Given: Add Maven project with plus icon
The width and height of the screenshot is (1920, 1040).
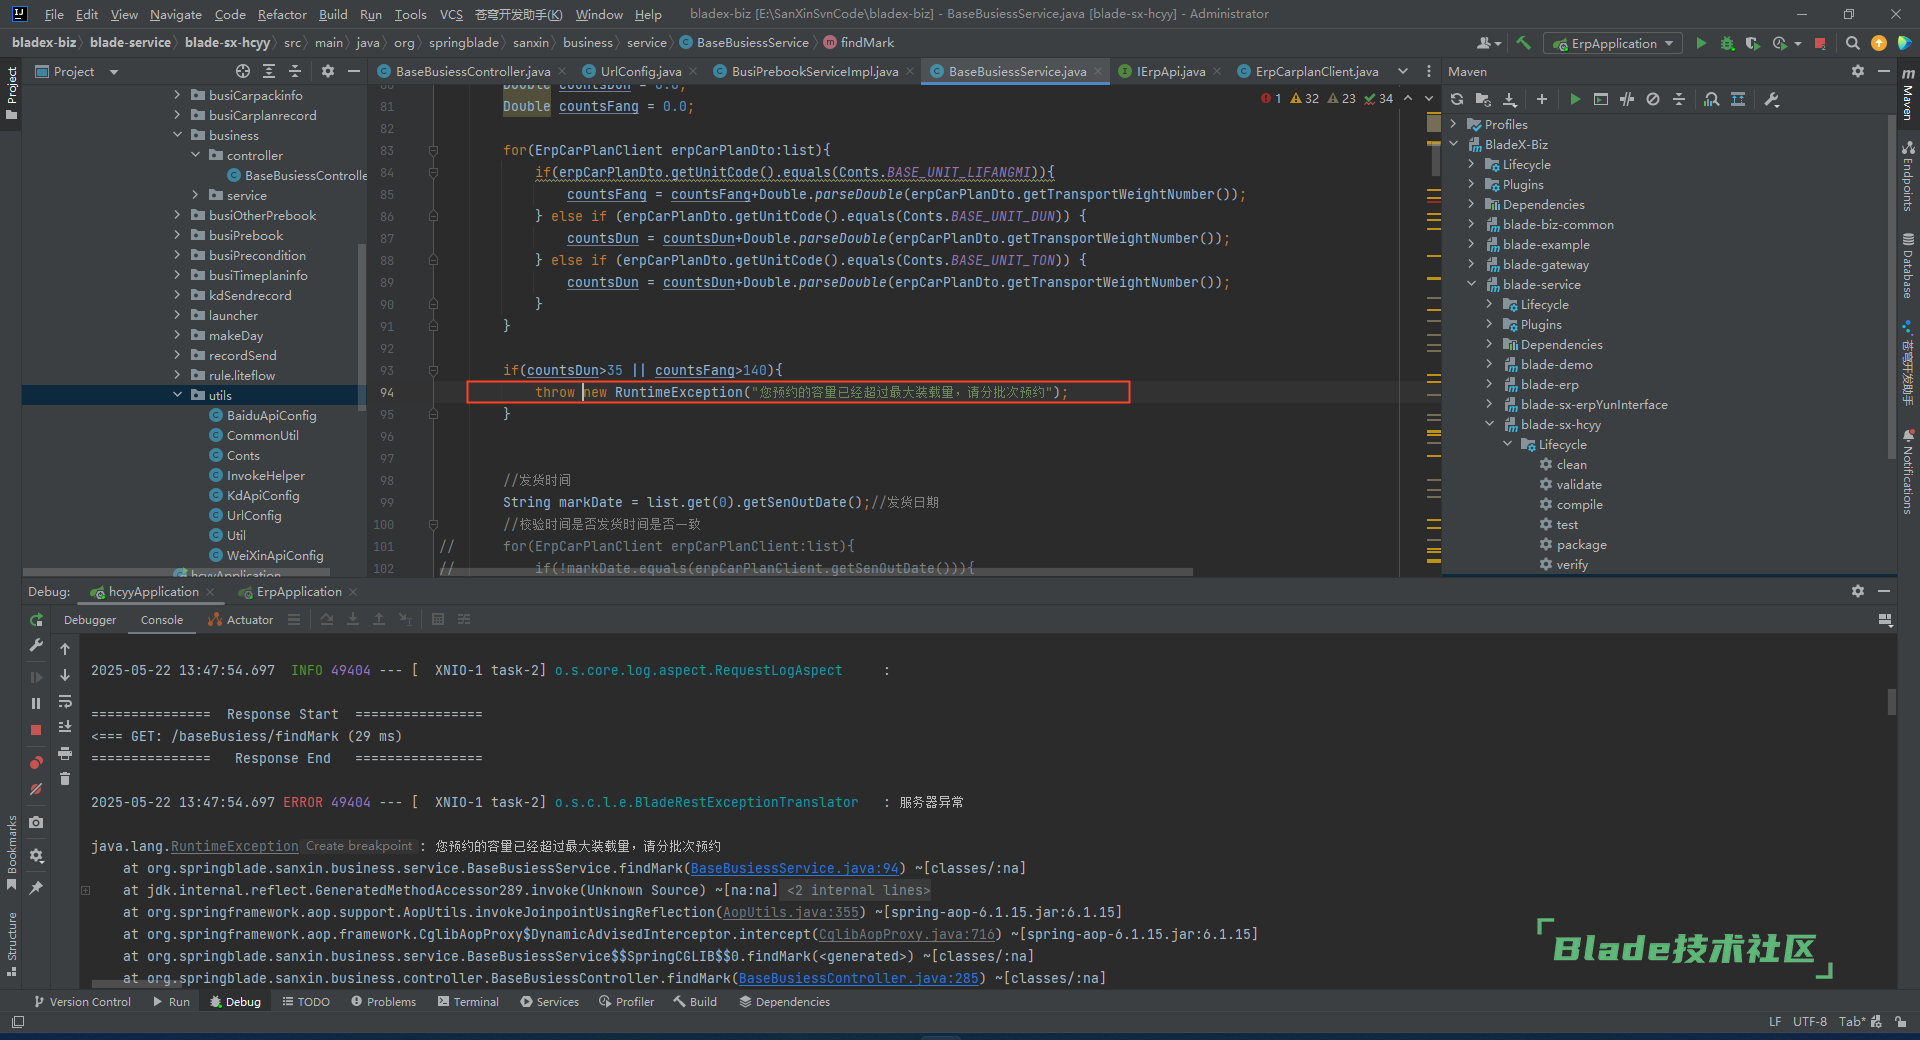Looking at the screenshot, I should click(x=1542, y=99).
